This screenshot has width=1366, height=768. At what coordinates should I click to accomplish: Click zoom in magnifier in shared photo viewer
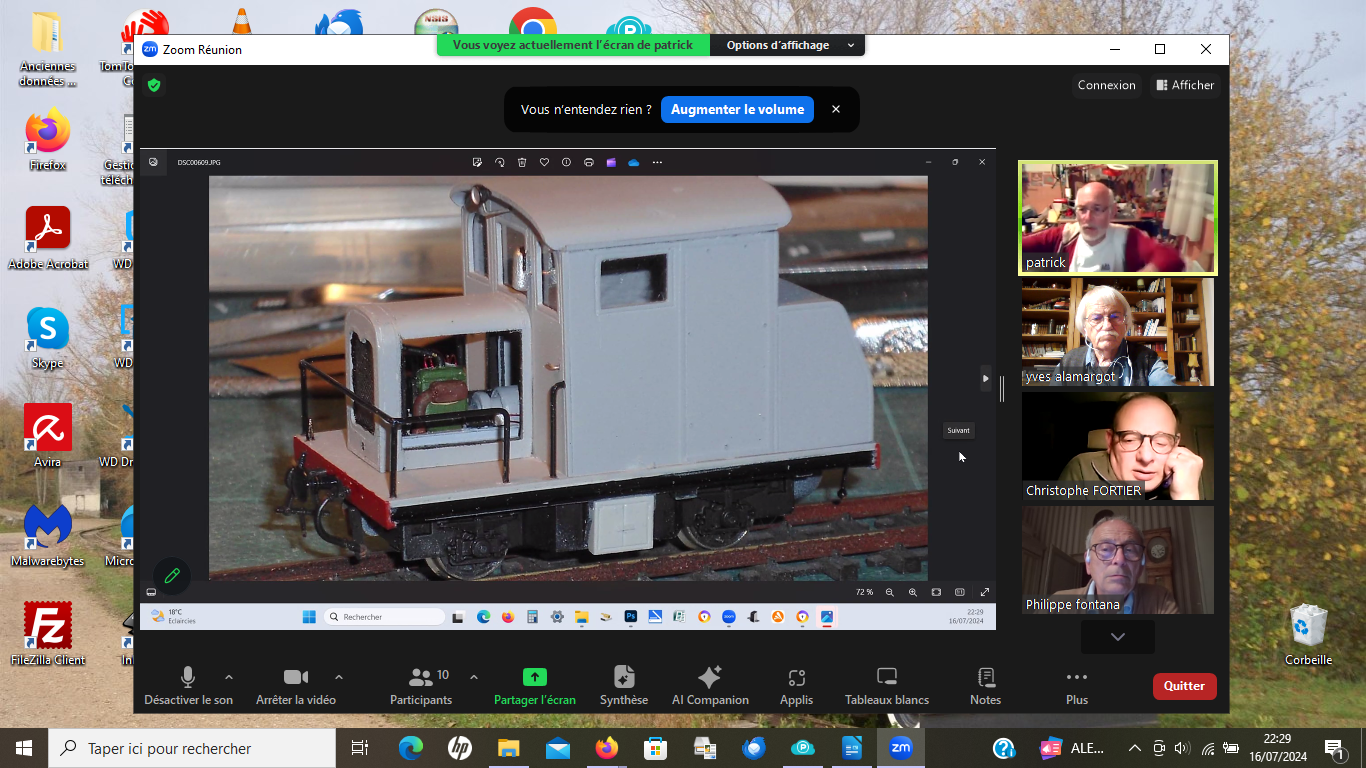[x=912, y=592]
